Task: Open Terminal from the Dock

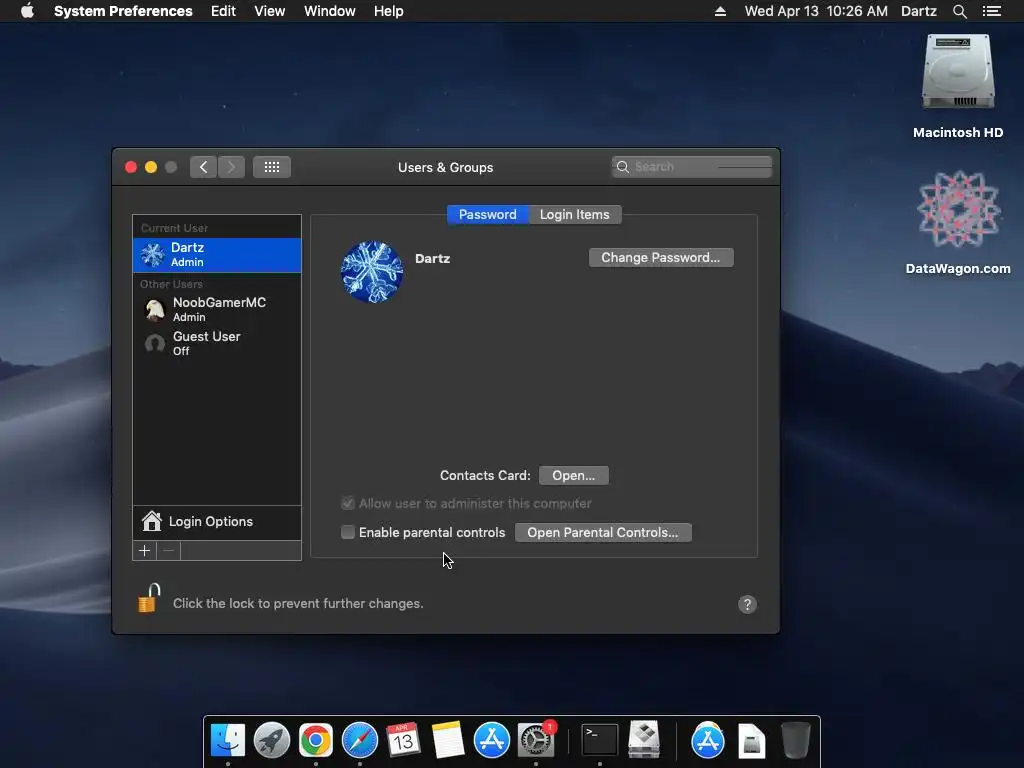Action: [x=600, y=740]
